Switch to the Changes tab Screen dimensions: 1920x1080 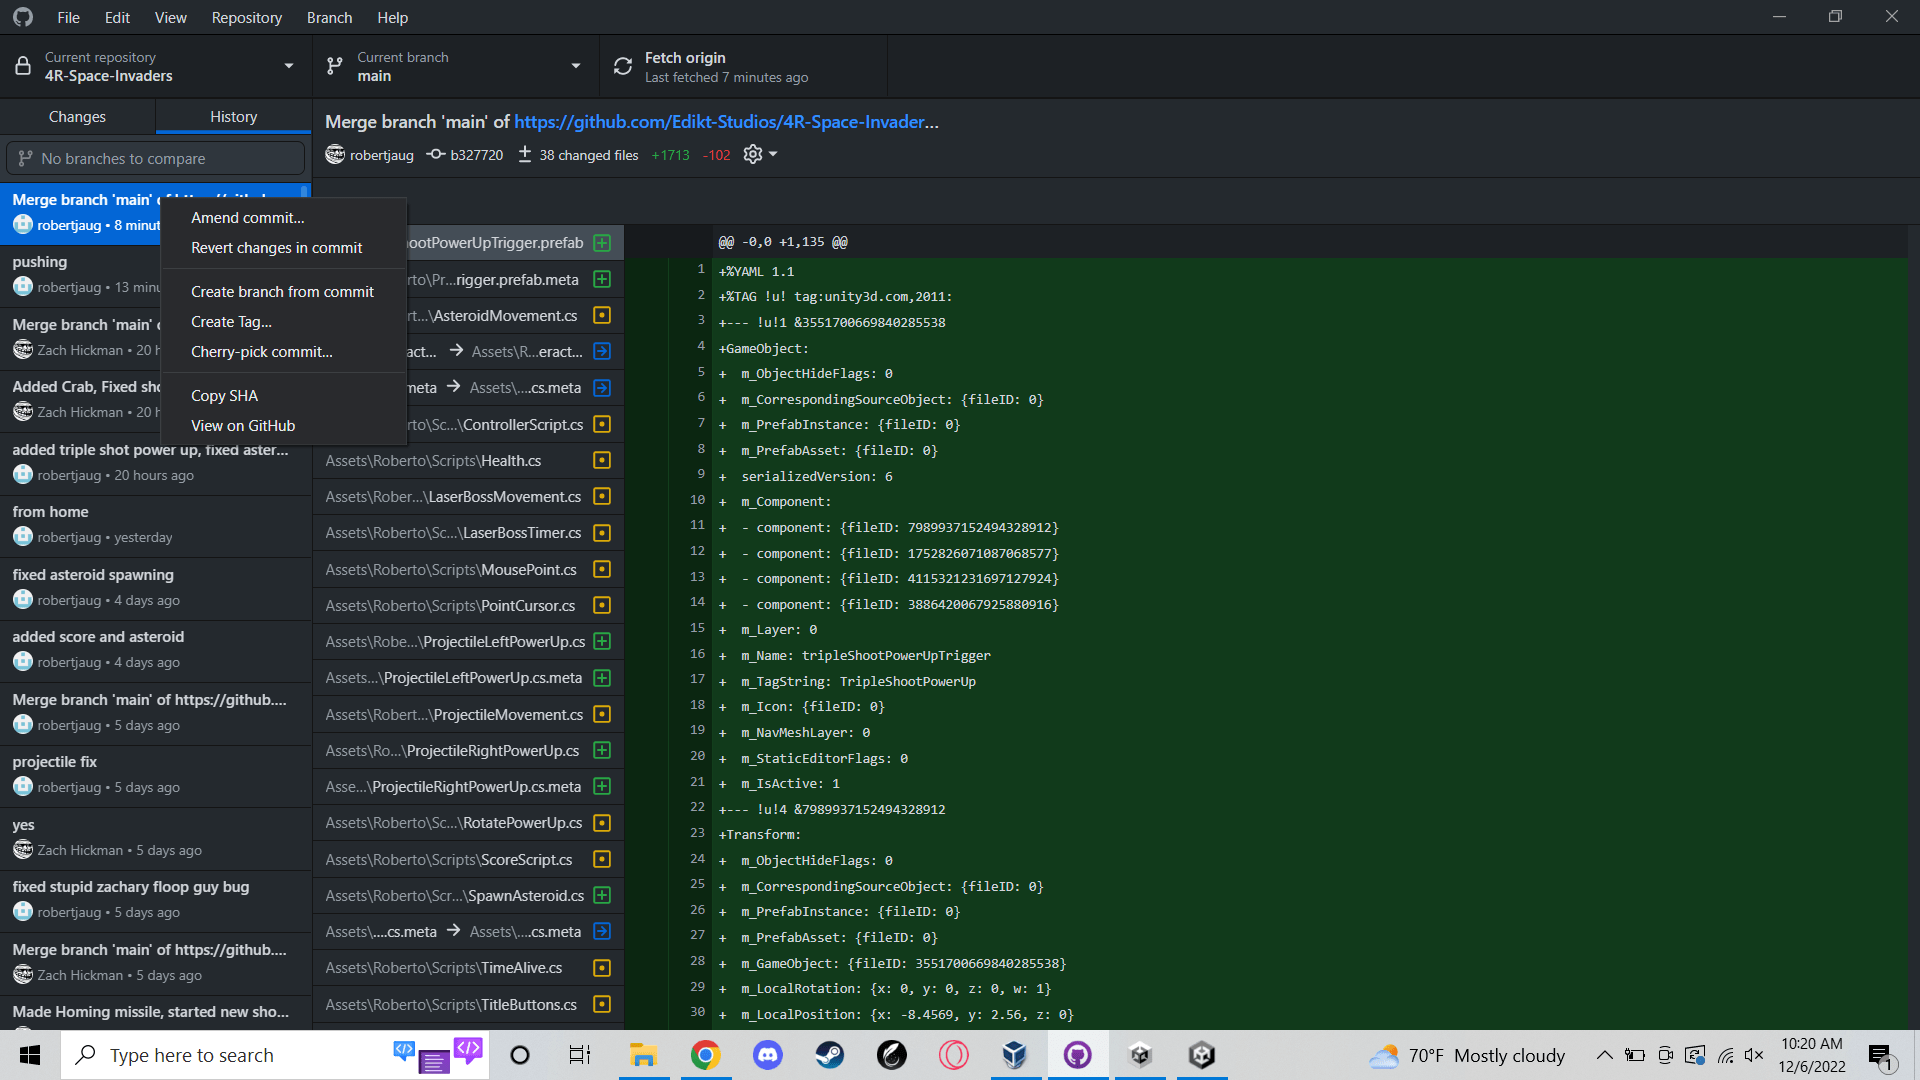pos(77,116)
